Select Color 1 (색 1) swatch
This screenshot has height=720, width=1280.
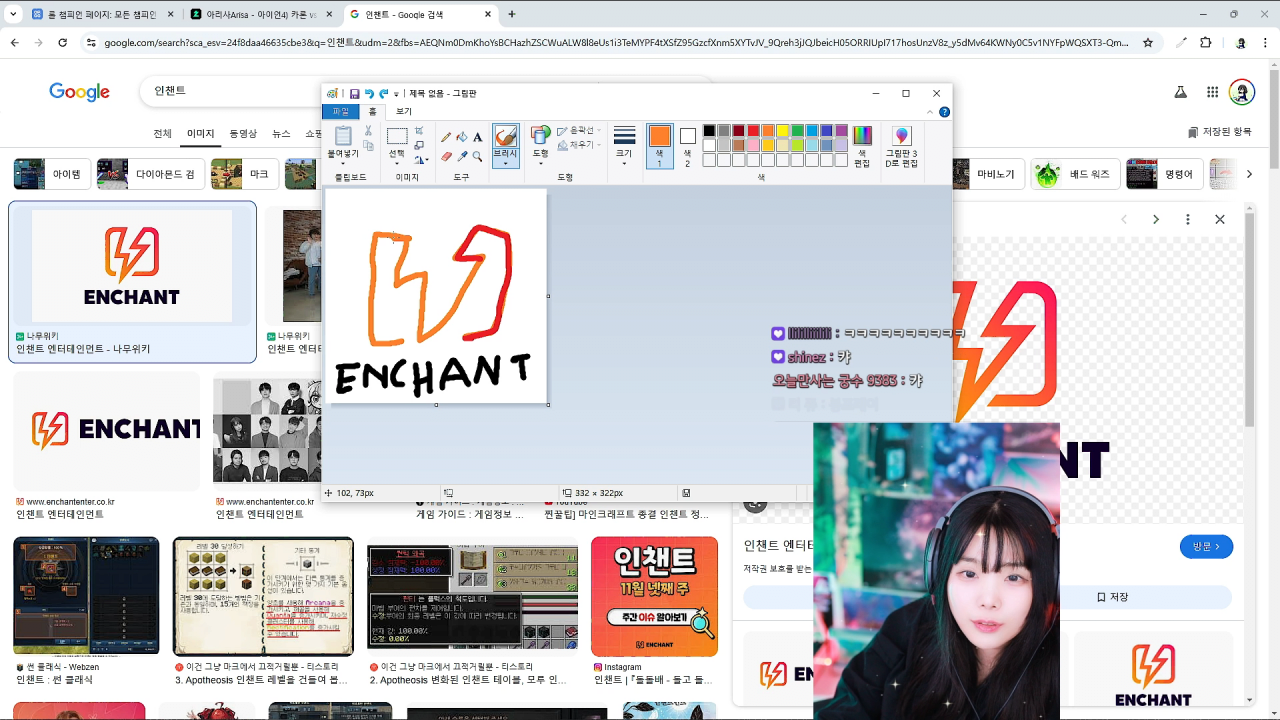coord(659,145)
